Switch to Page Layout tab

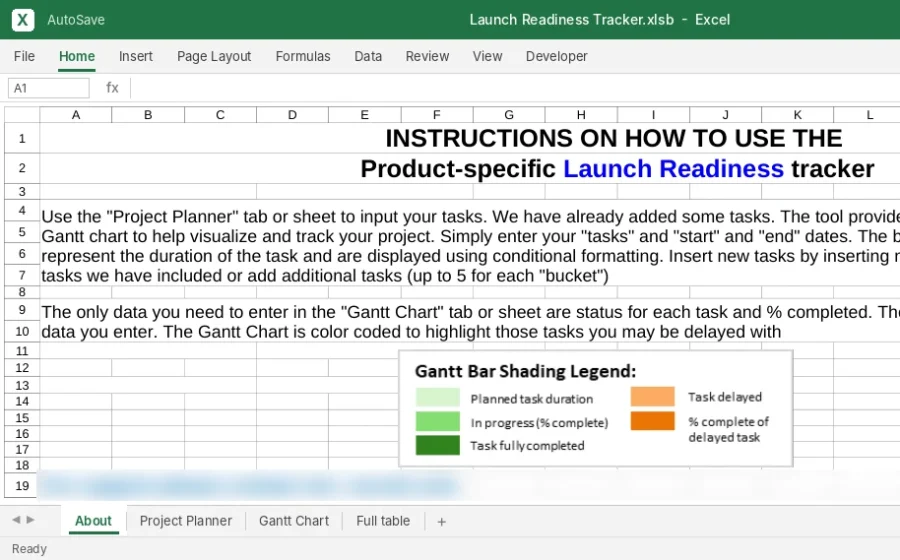[214, 56]
